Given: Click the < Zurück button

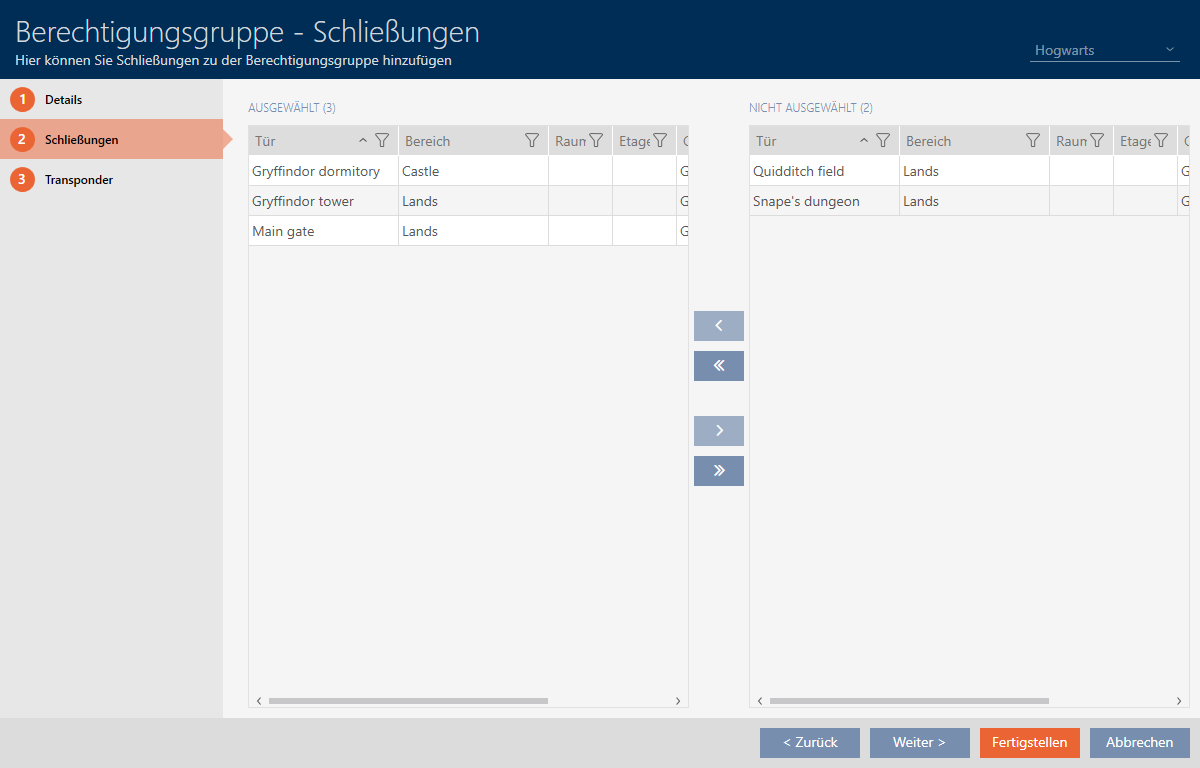Looking at the screenshot, I should (809, 743).
